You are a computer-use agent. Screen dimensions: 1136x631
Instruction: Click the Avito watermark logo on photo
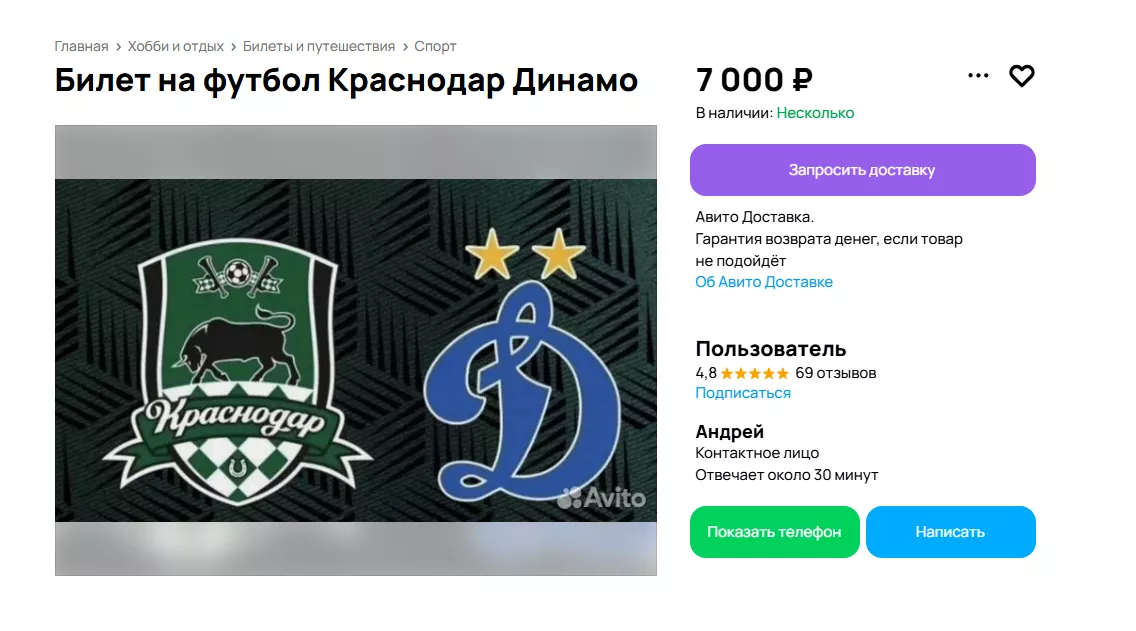(601, 498)
